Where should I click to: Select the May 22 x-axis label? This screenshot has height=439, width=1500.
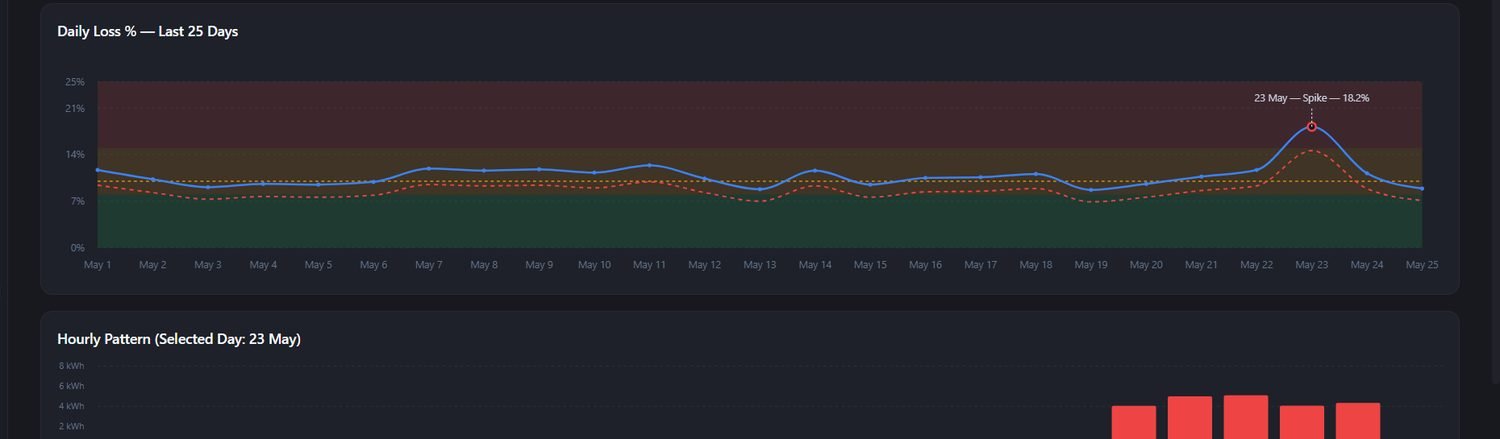[1256, 265]
